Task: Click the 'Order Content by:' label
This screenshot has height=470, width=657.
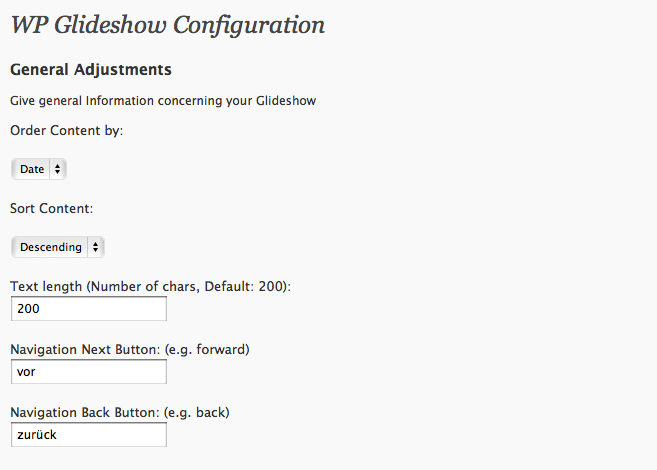Action: coord(66,130)
